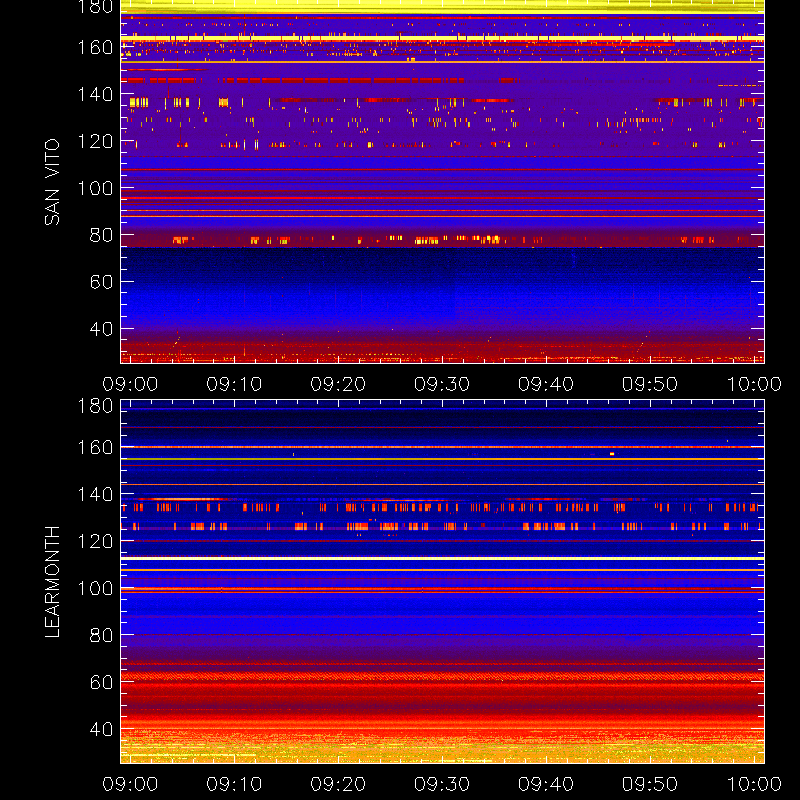800x800 pixels.
Task: Select the 120 tick label on San Vito axis
Action: [95, 141]
